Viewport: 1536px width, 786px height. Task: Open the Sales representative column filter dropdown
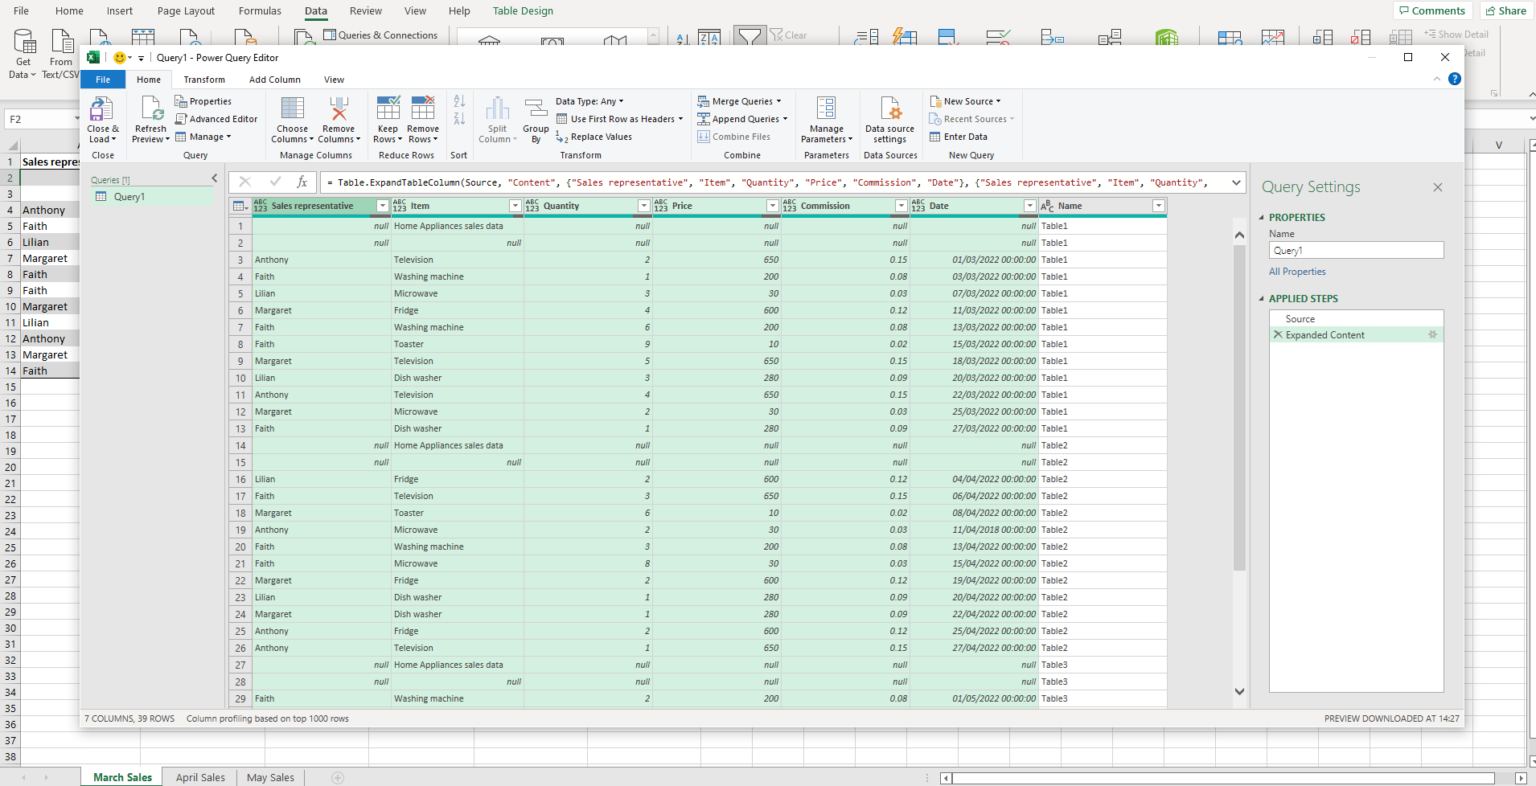pos(382,206)
